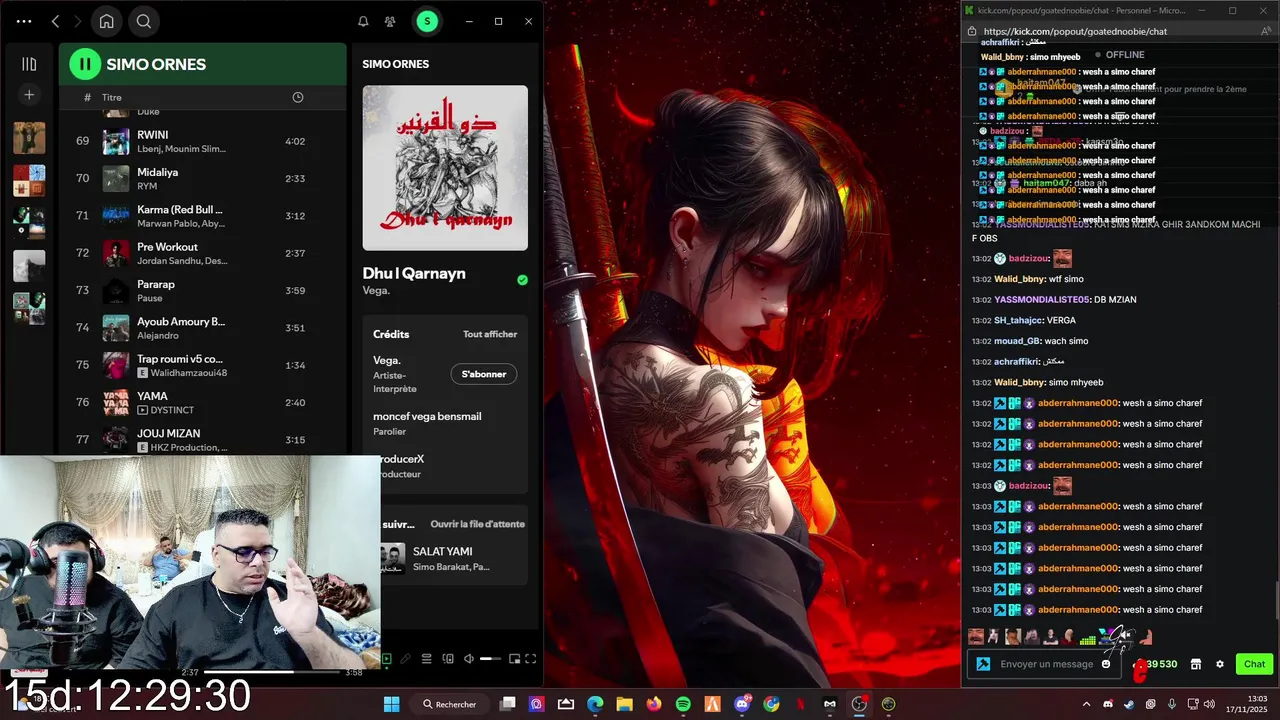Open OBS Studio from taskbar
Viewport: 1280px width, 720px height.
click(859, 704)
